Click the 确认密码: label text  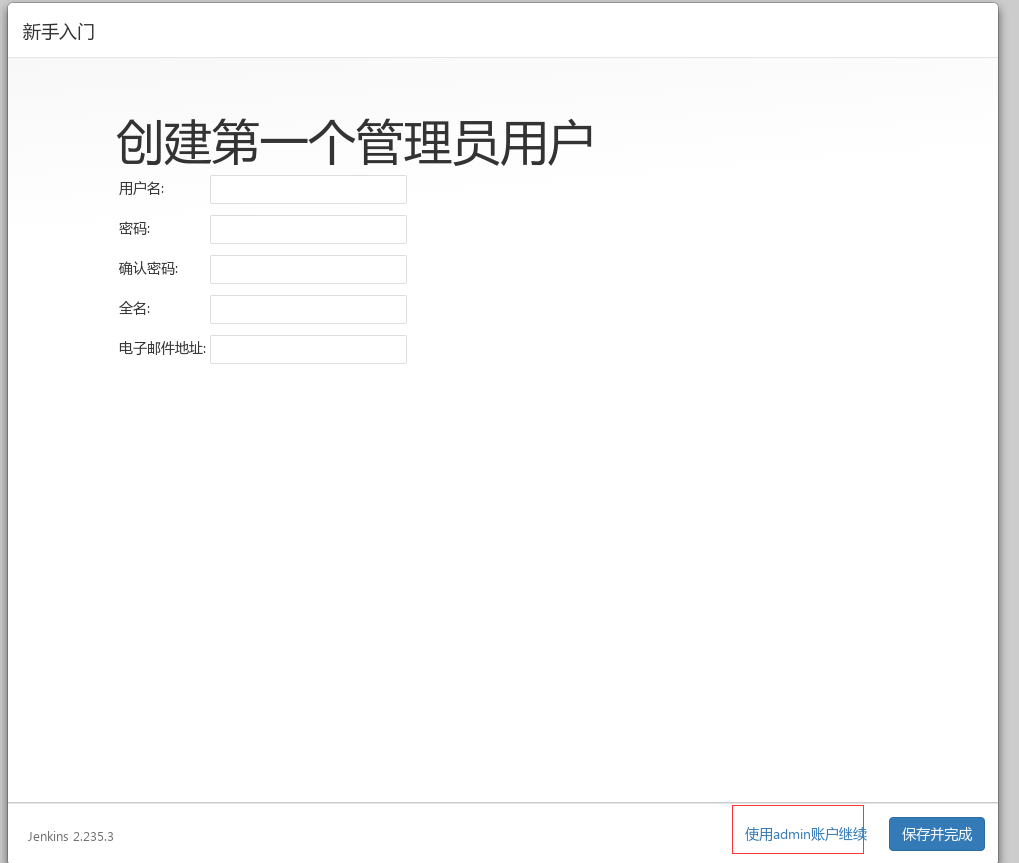pyautogui.click(x=148, y=269)
